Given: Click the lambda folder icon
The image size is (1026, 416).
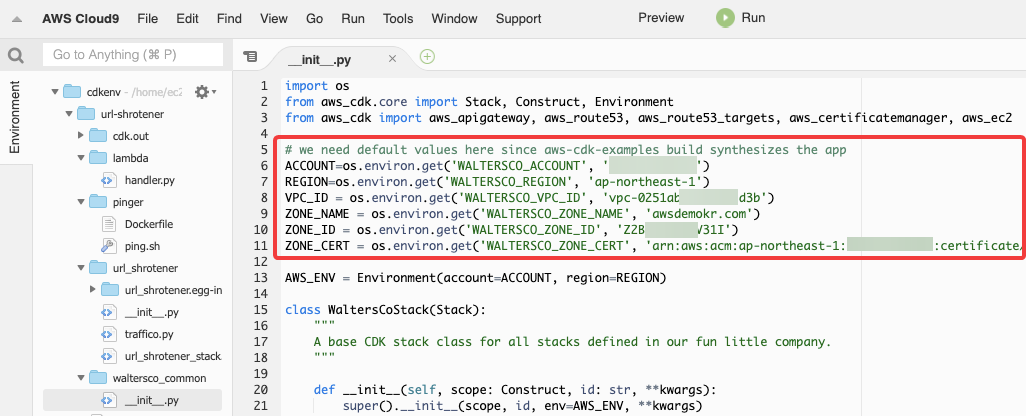Looking at the screenshot, I should [97, 158].
